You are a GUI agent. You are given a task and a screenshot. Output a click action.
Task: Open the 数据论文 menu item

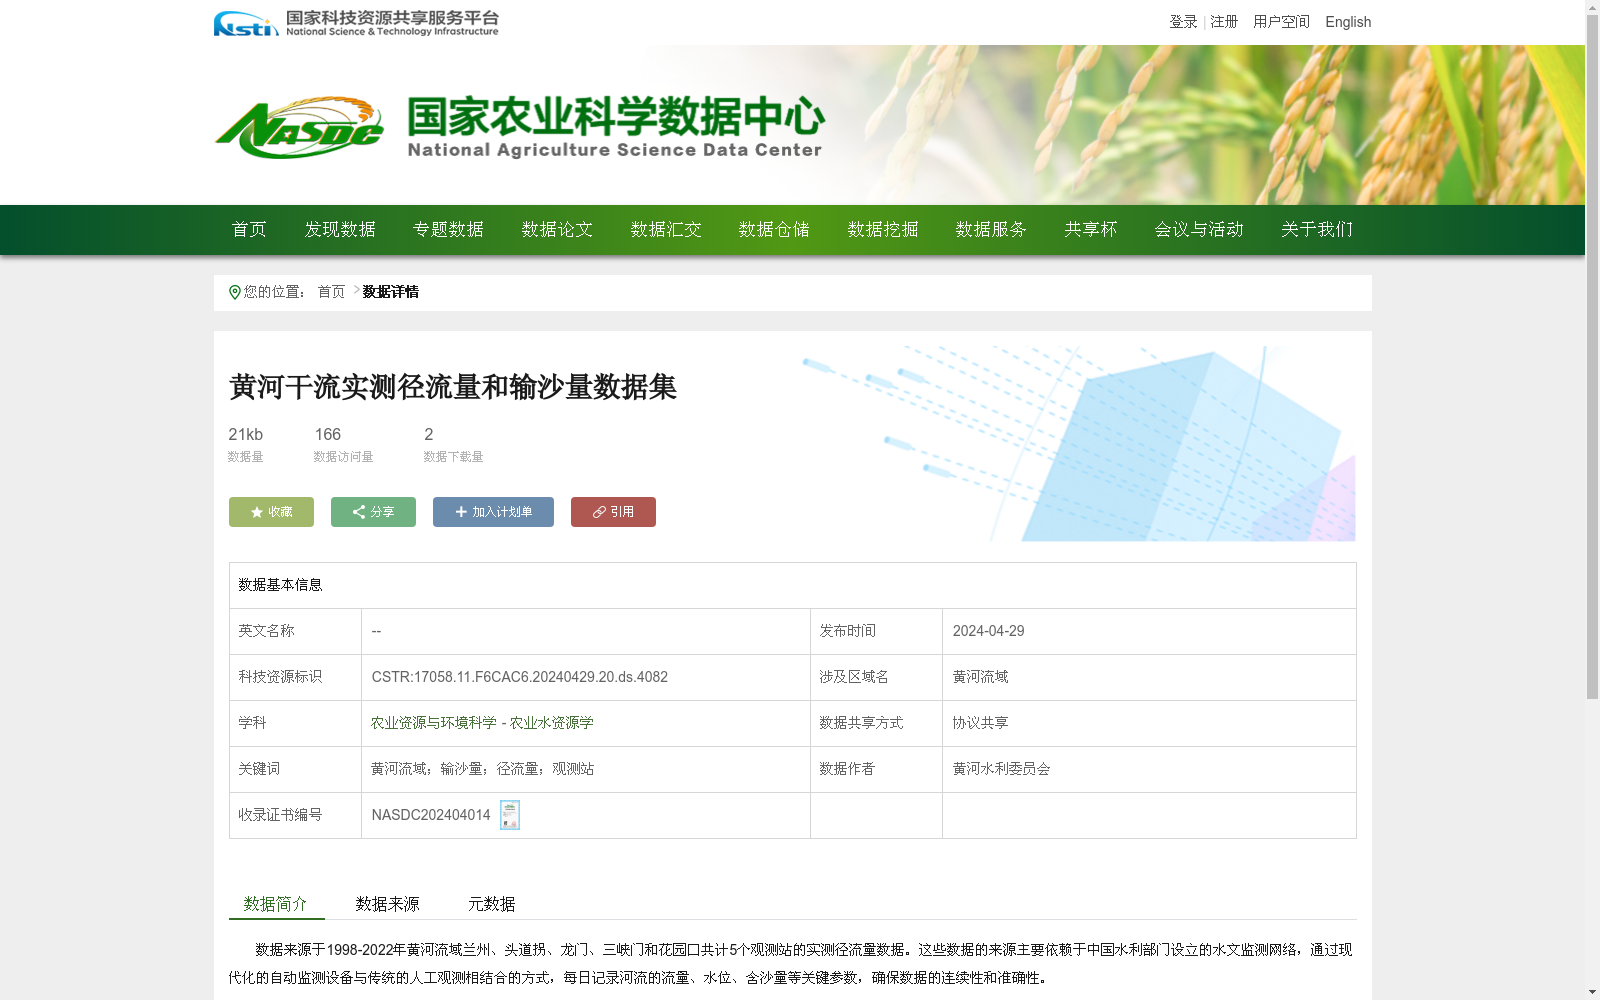click(x=557, y=230)
